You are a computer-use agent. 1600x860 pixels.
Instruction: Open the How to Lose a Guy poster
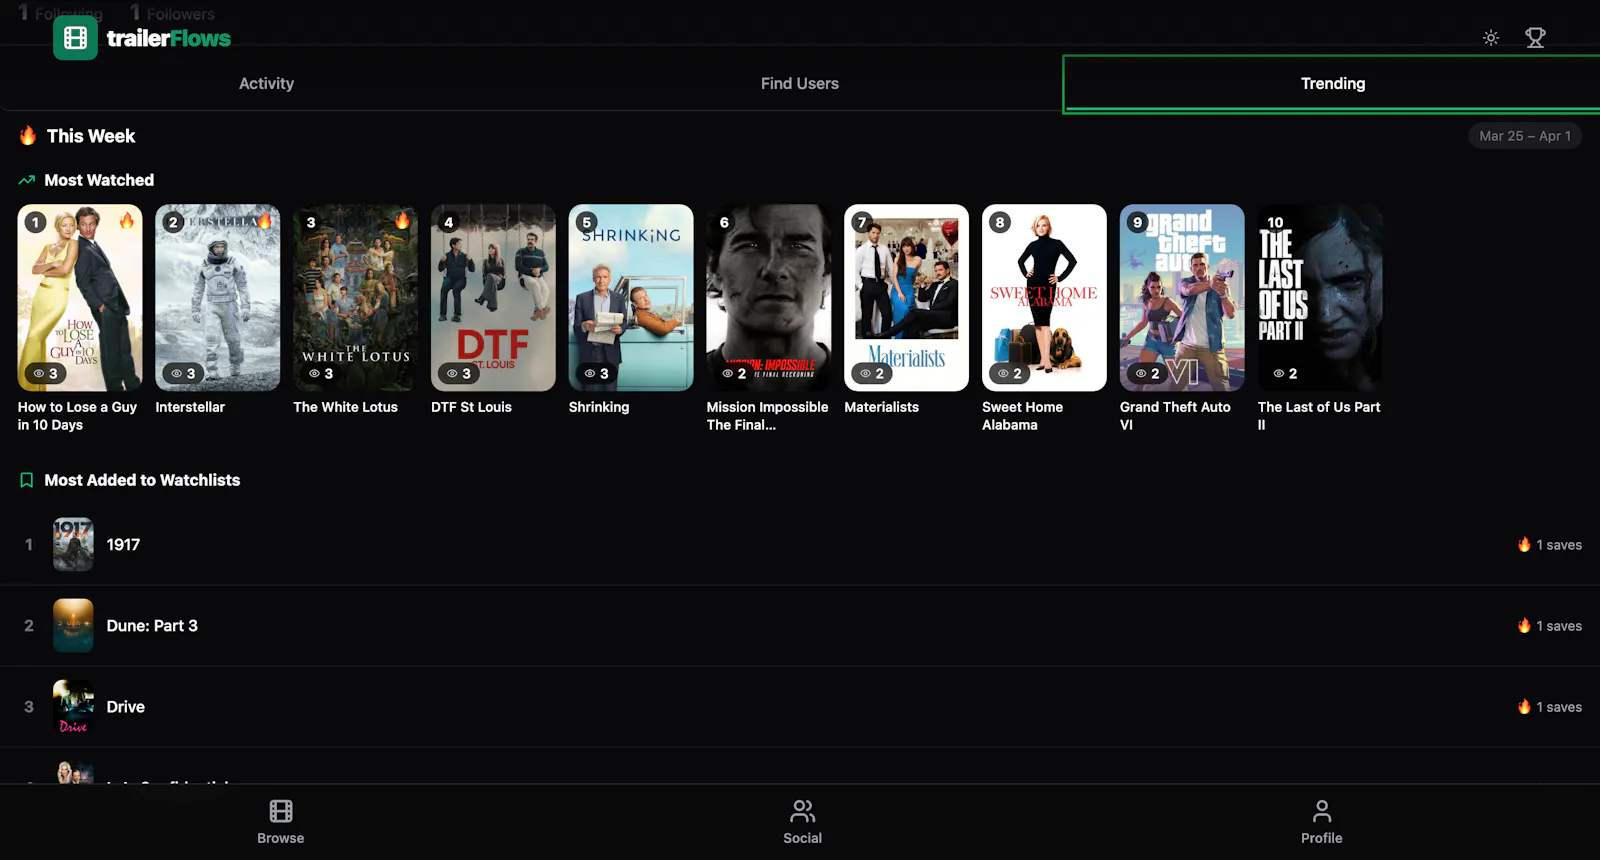pyautogui.click(x=80, y=298)
